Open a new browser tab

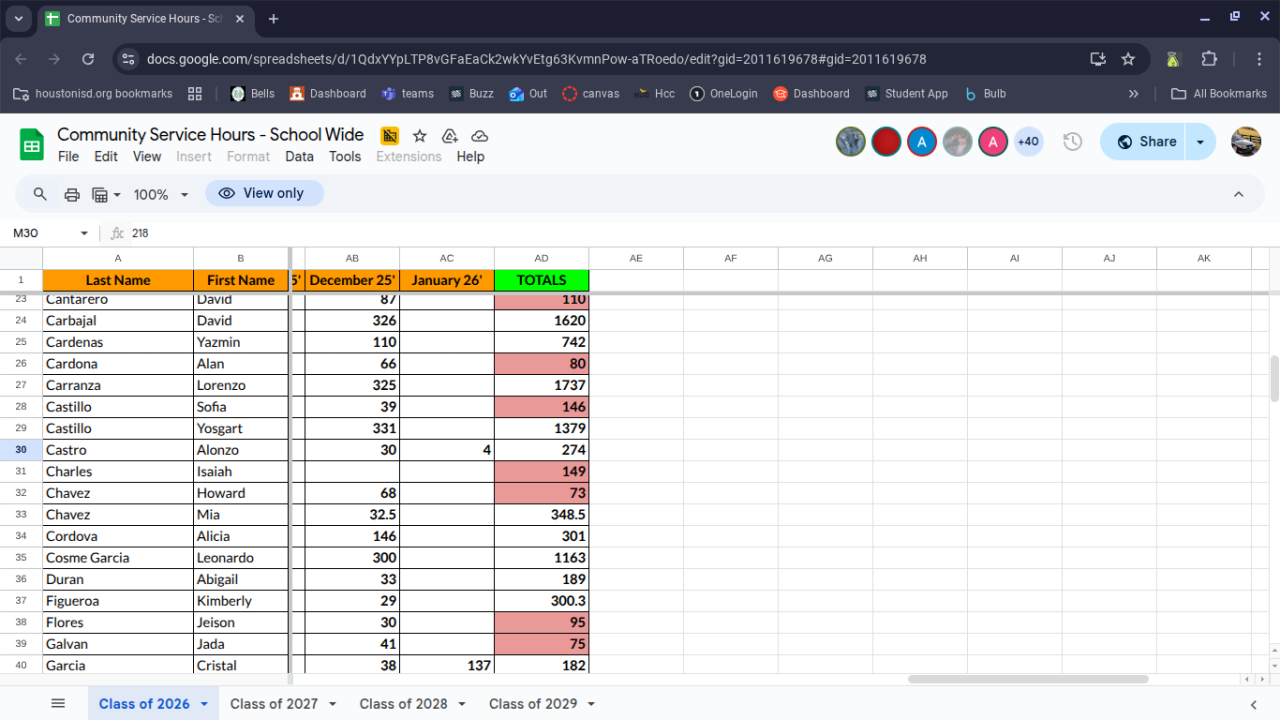pyautogui.click(x=274, y=19)
